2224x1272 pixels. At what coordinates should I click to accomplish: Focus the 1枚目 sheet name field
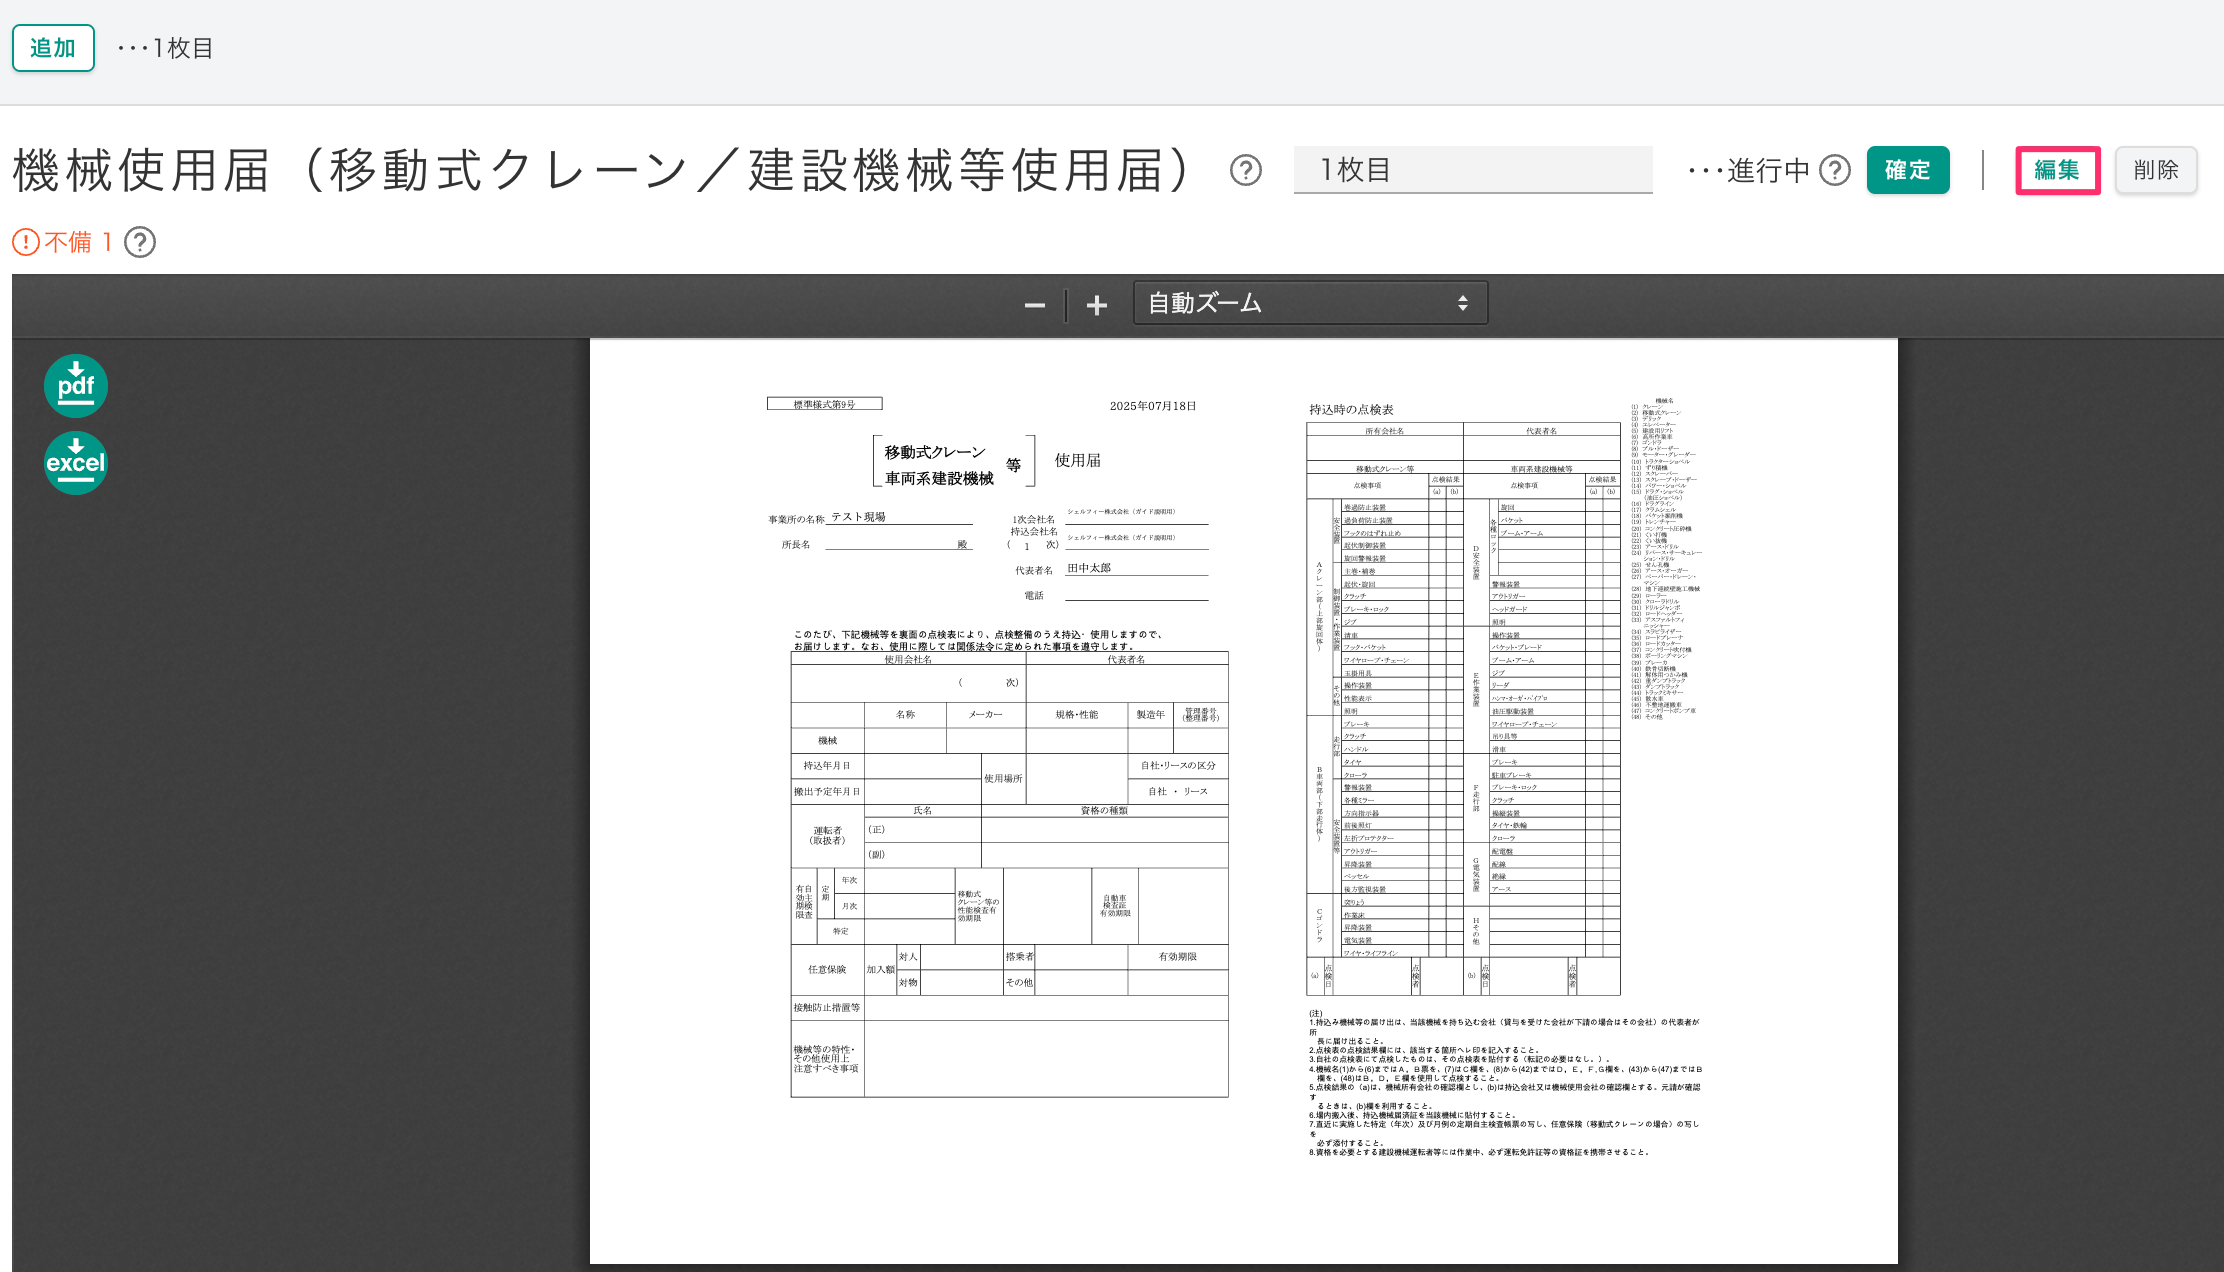pos(1472,170)
